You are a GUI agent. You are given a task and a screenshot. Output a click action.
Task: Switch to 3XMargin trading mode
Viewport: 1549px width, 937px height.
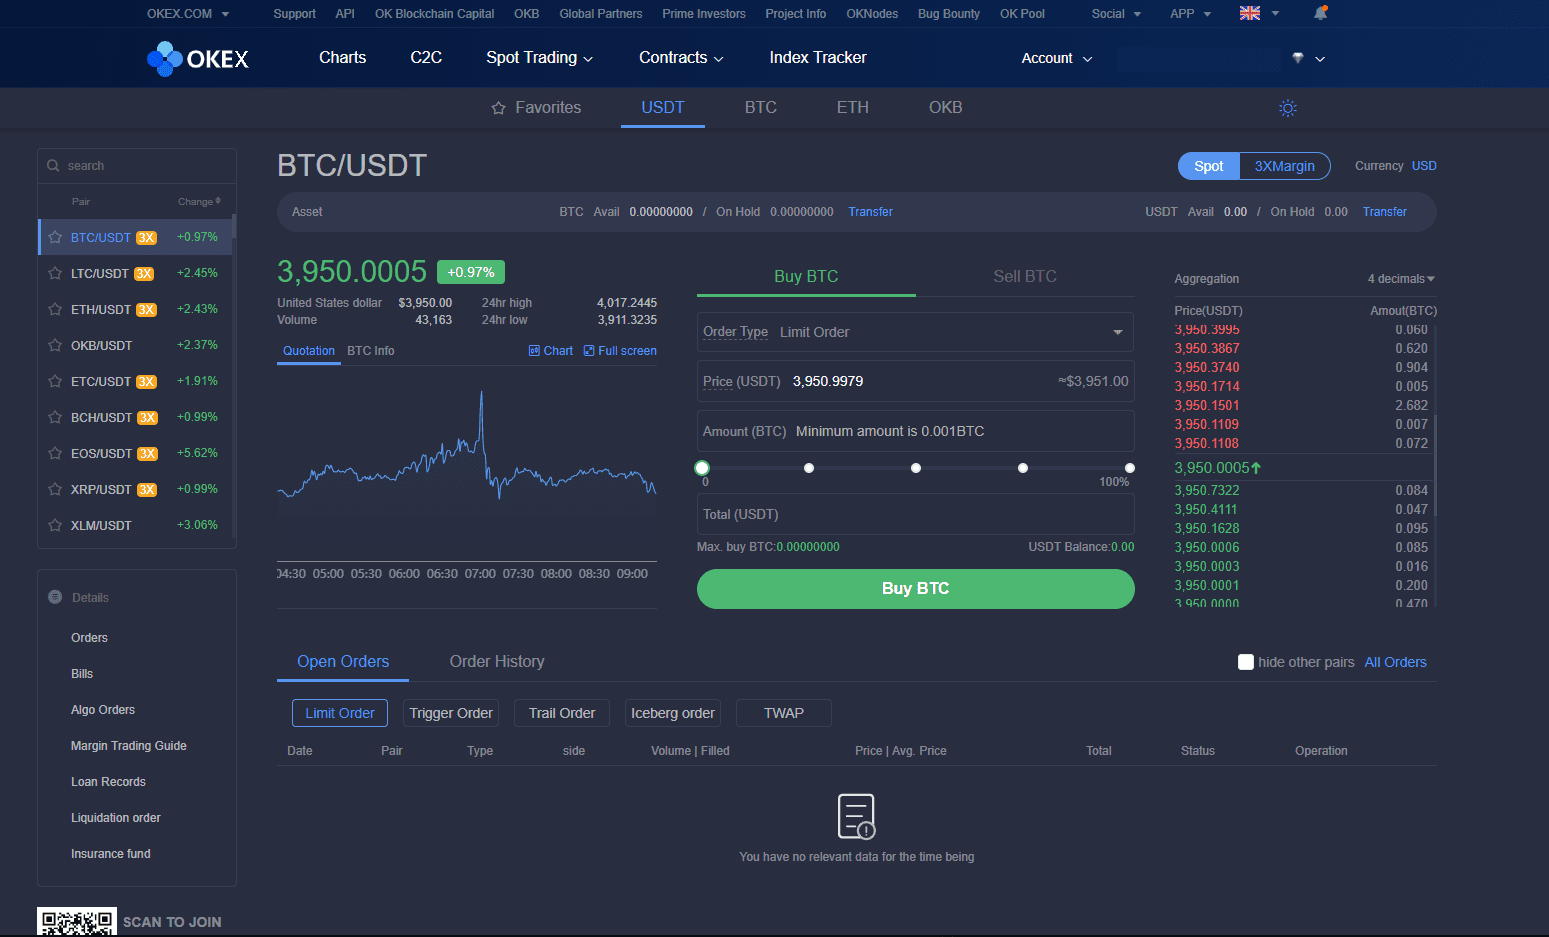click(x=1284, y=166)
